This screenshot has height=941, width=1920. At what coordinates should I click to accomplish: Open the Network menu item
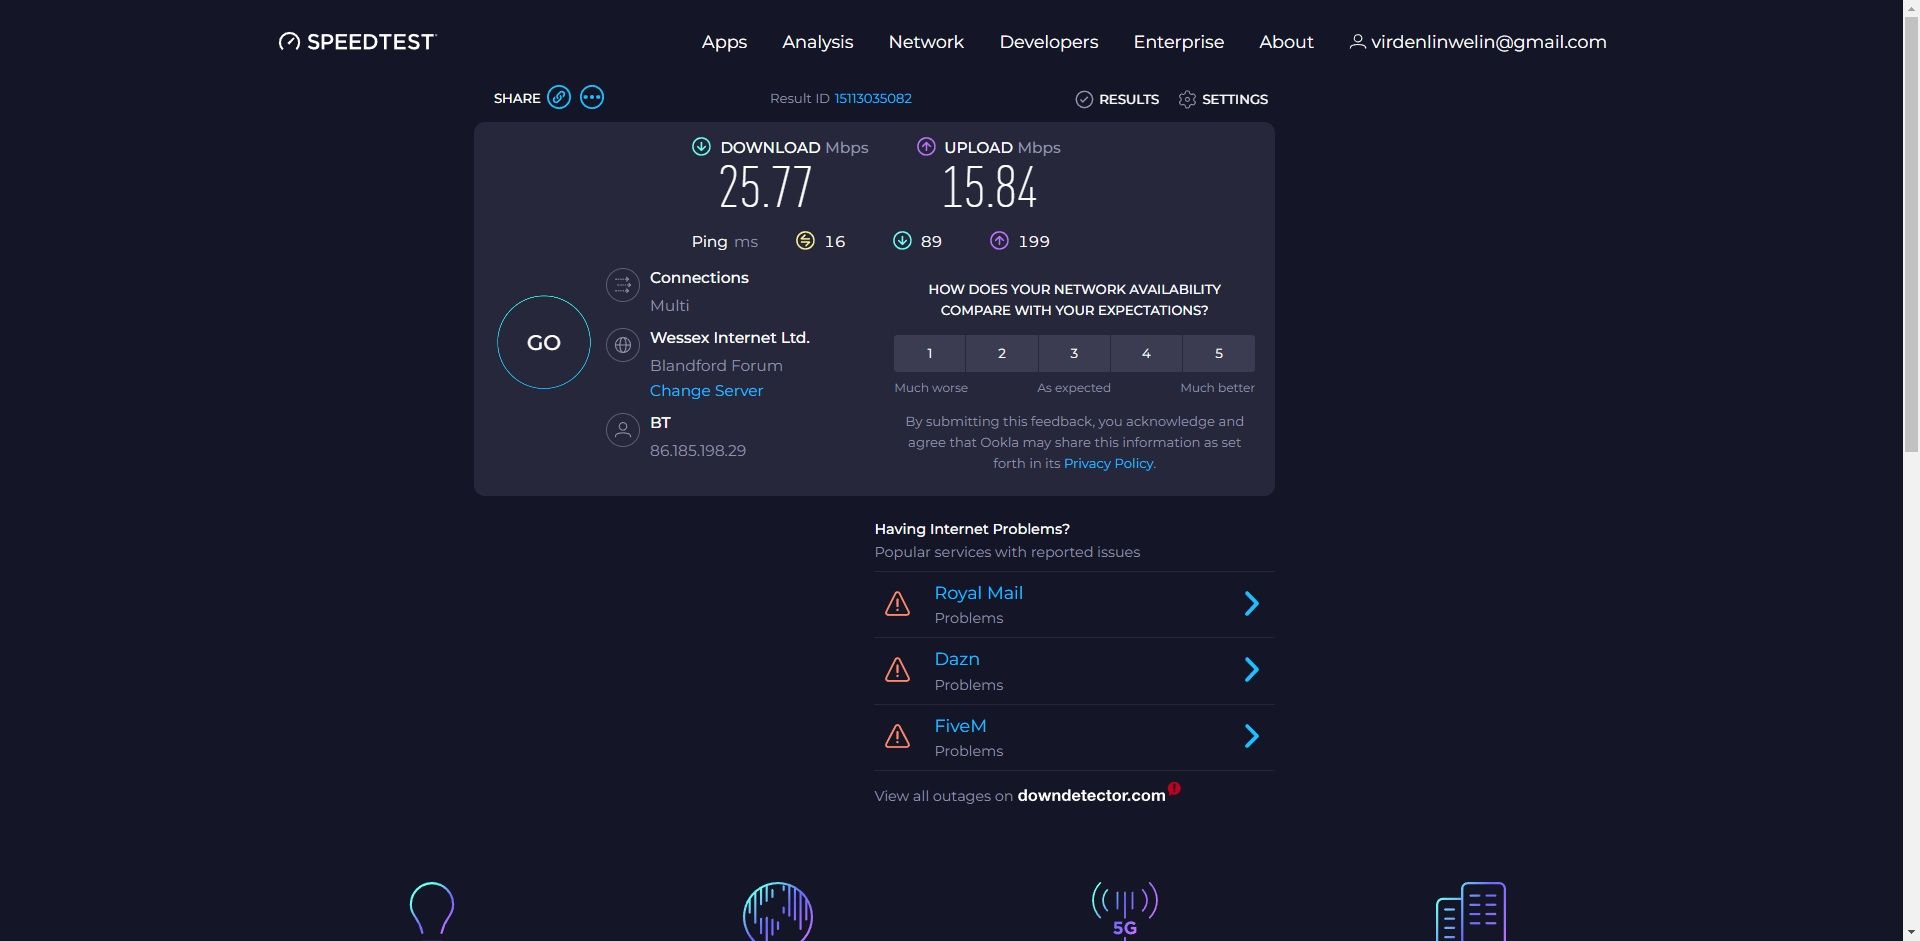[925, 42]
